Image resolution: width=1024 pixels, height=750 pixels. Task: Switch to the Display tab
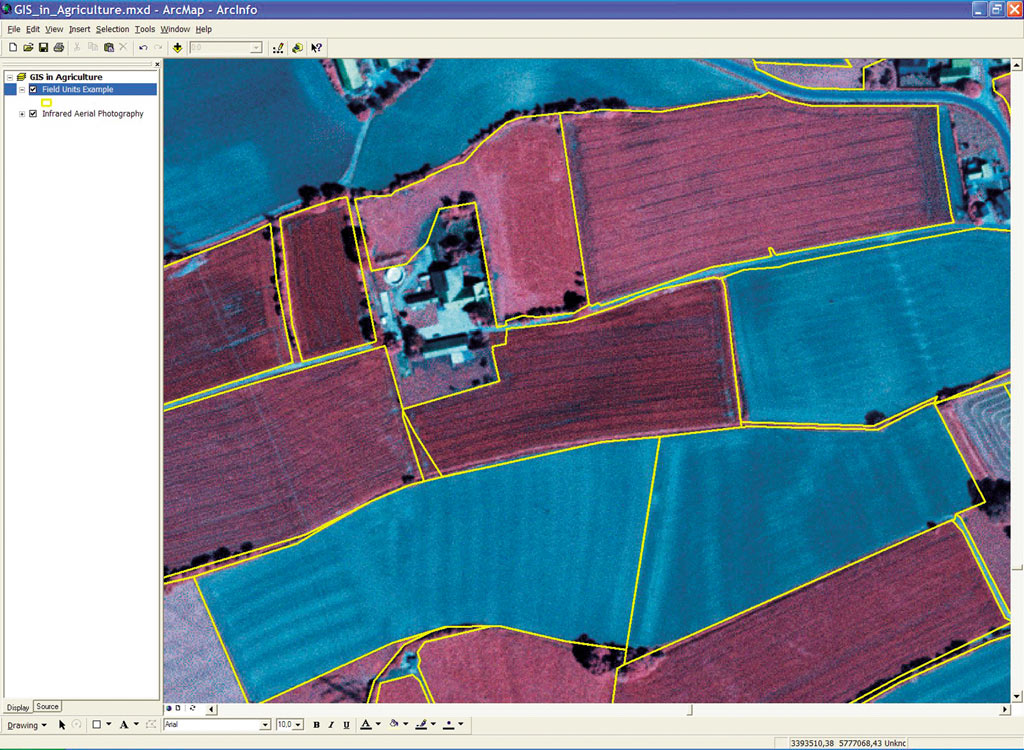pos(18,707)
